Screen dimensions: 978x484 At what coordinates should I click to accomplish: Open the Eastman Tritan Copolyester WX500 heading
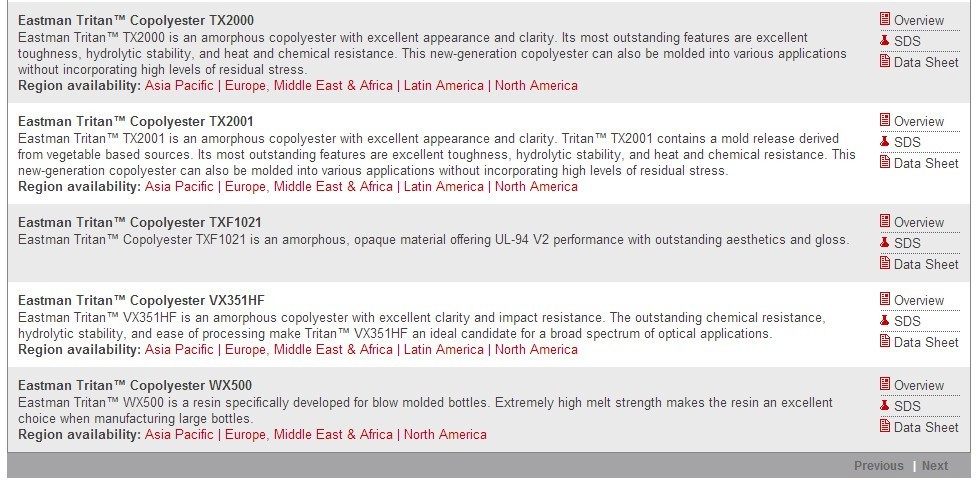pos(135,385)
